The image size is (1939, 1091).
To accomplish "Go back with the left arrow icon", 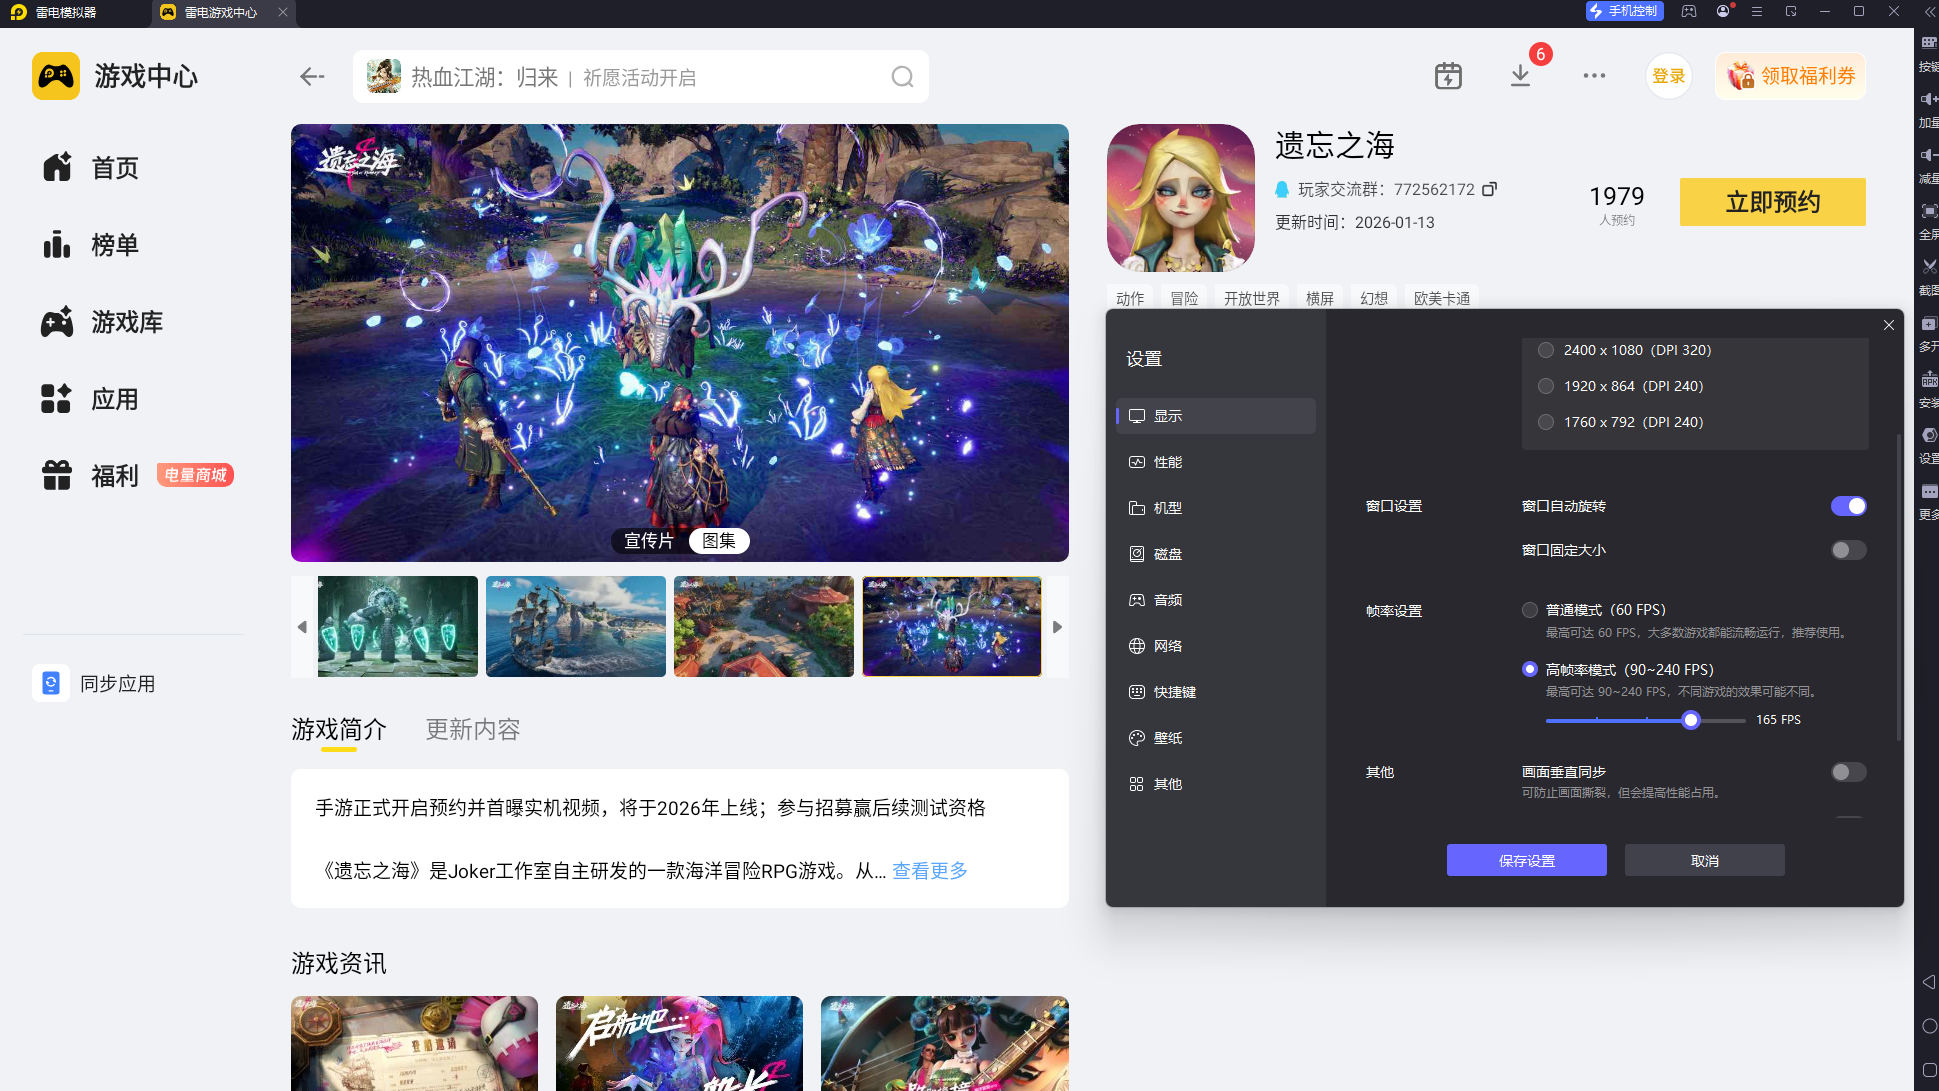I will 312,77.
